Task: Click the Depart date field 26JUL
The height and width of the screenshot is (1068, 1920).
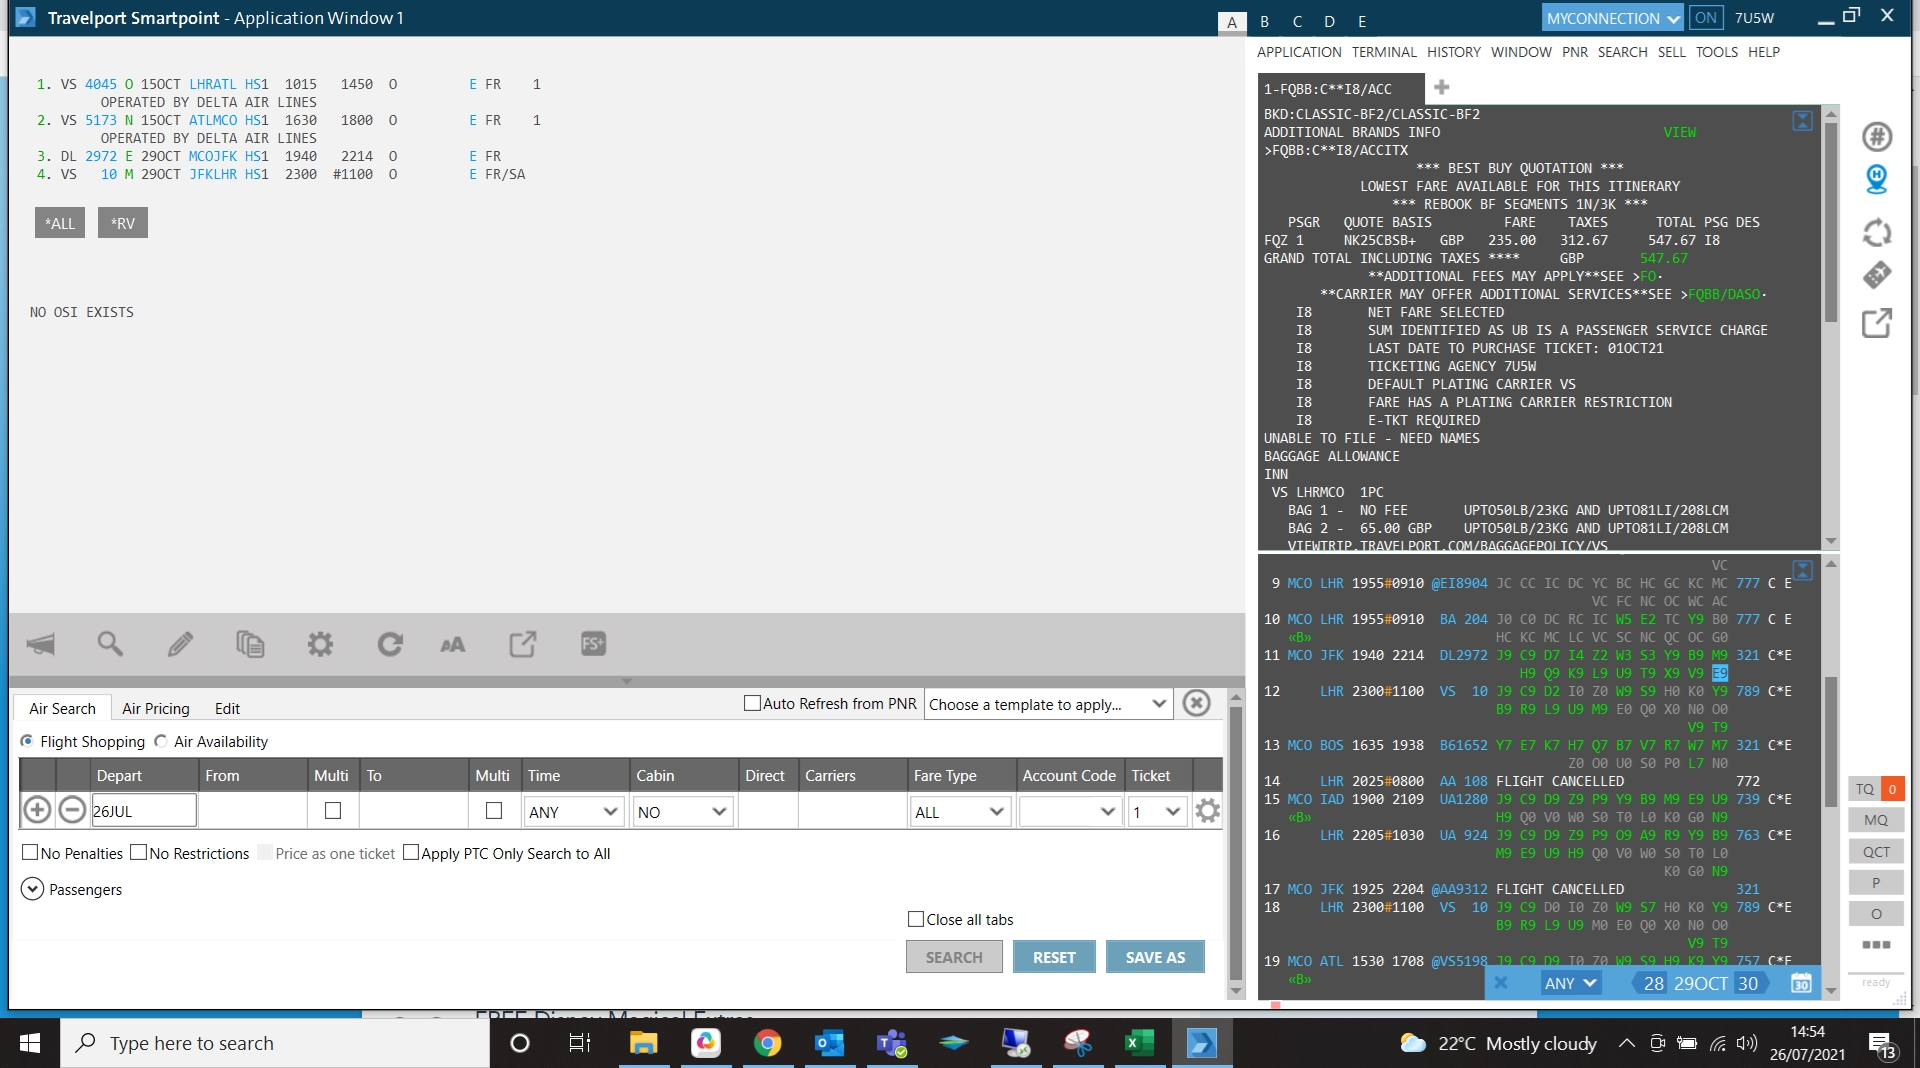Action: pos(144,811)
